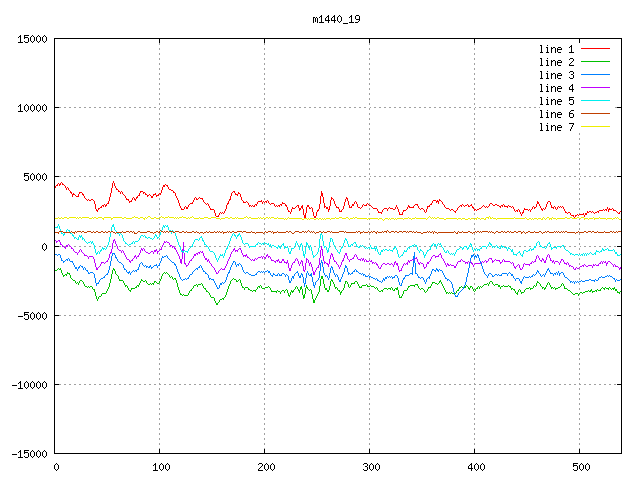Click the -10000 y-axis tick label
640x480 pixels.
[28, 385]
